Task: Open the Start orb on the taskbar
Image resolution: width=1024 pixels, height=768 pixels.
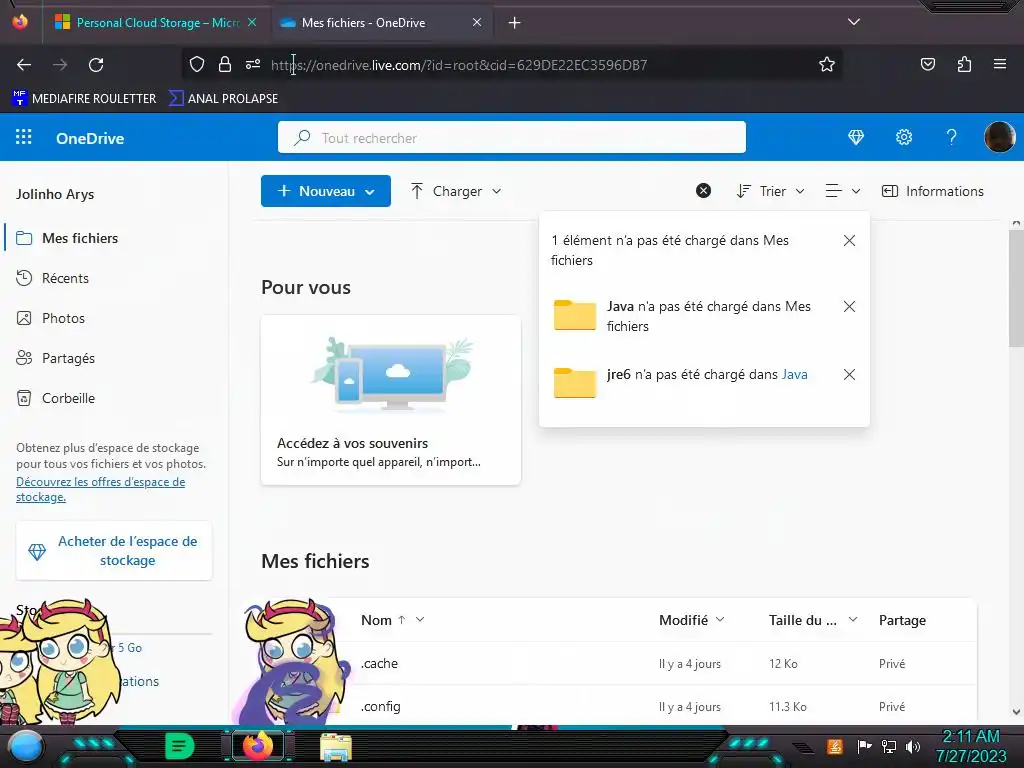Action: point(24,747)
